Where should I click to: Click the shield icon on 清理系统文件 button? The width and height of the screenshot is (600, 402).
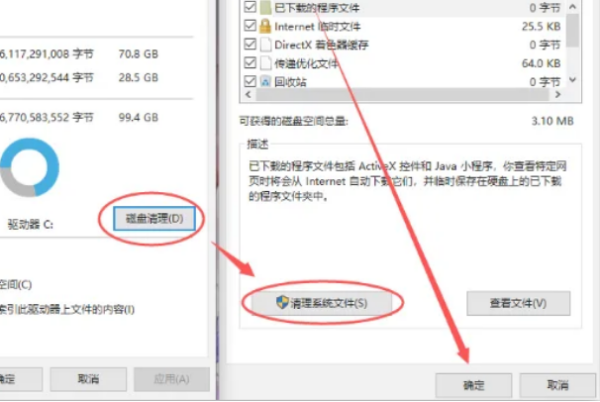tap(282, 302)
